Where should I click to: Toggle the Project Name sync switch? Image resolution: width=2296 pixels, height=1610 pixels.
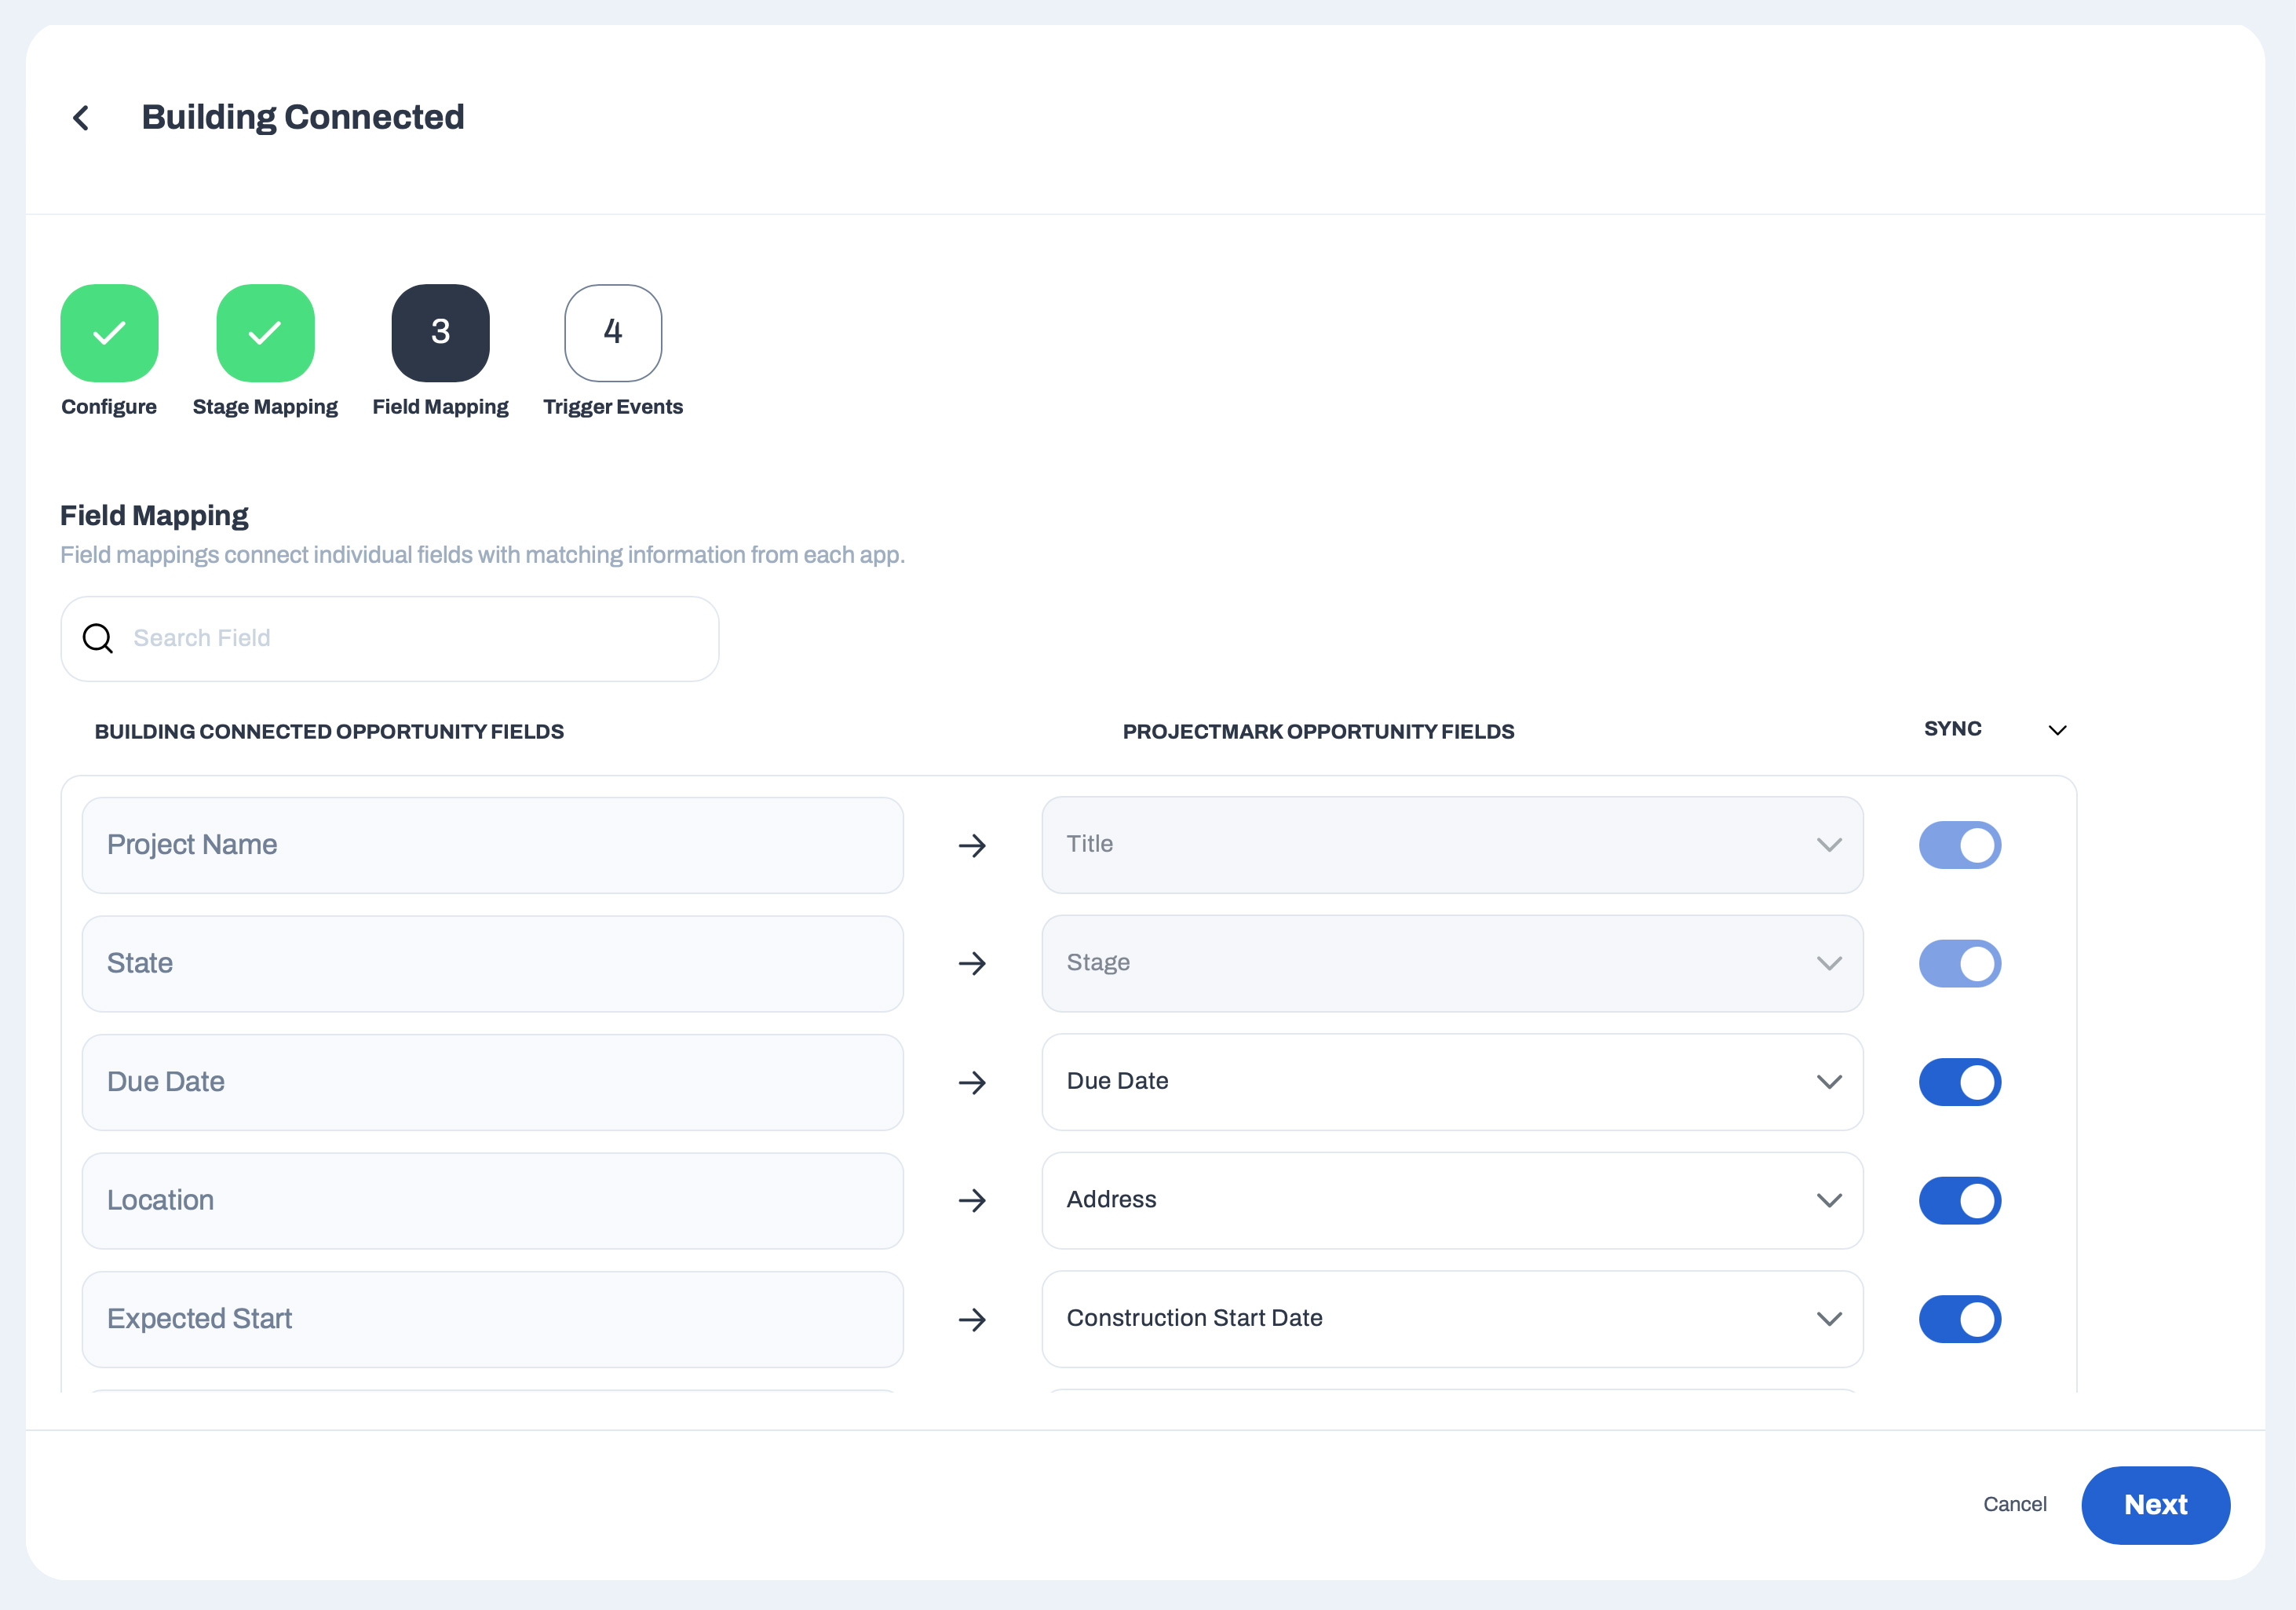coord(1959,846)
